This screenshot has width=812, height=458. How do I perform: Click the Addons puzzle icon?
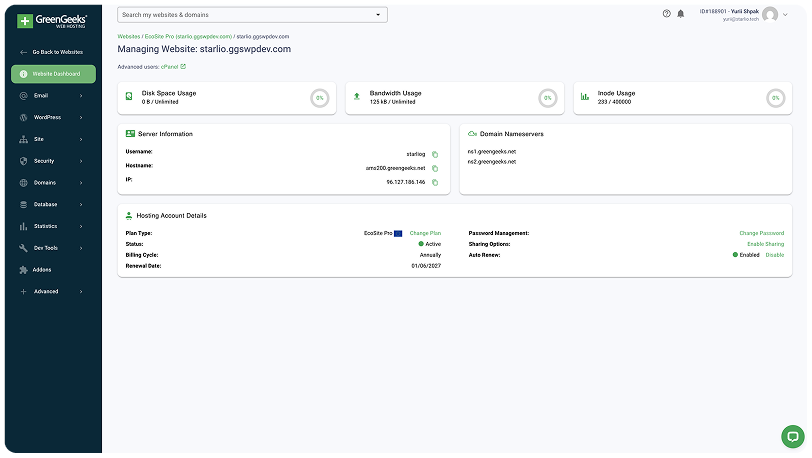coord(23,270)
